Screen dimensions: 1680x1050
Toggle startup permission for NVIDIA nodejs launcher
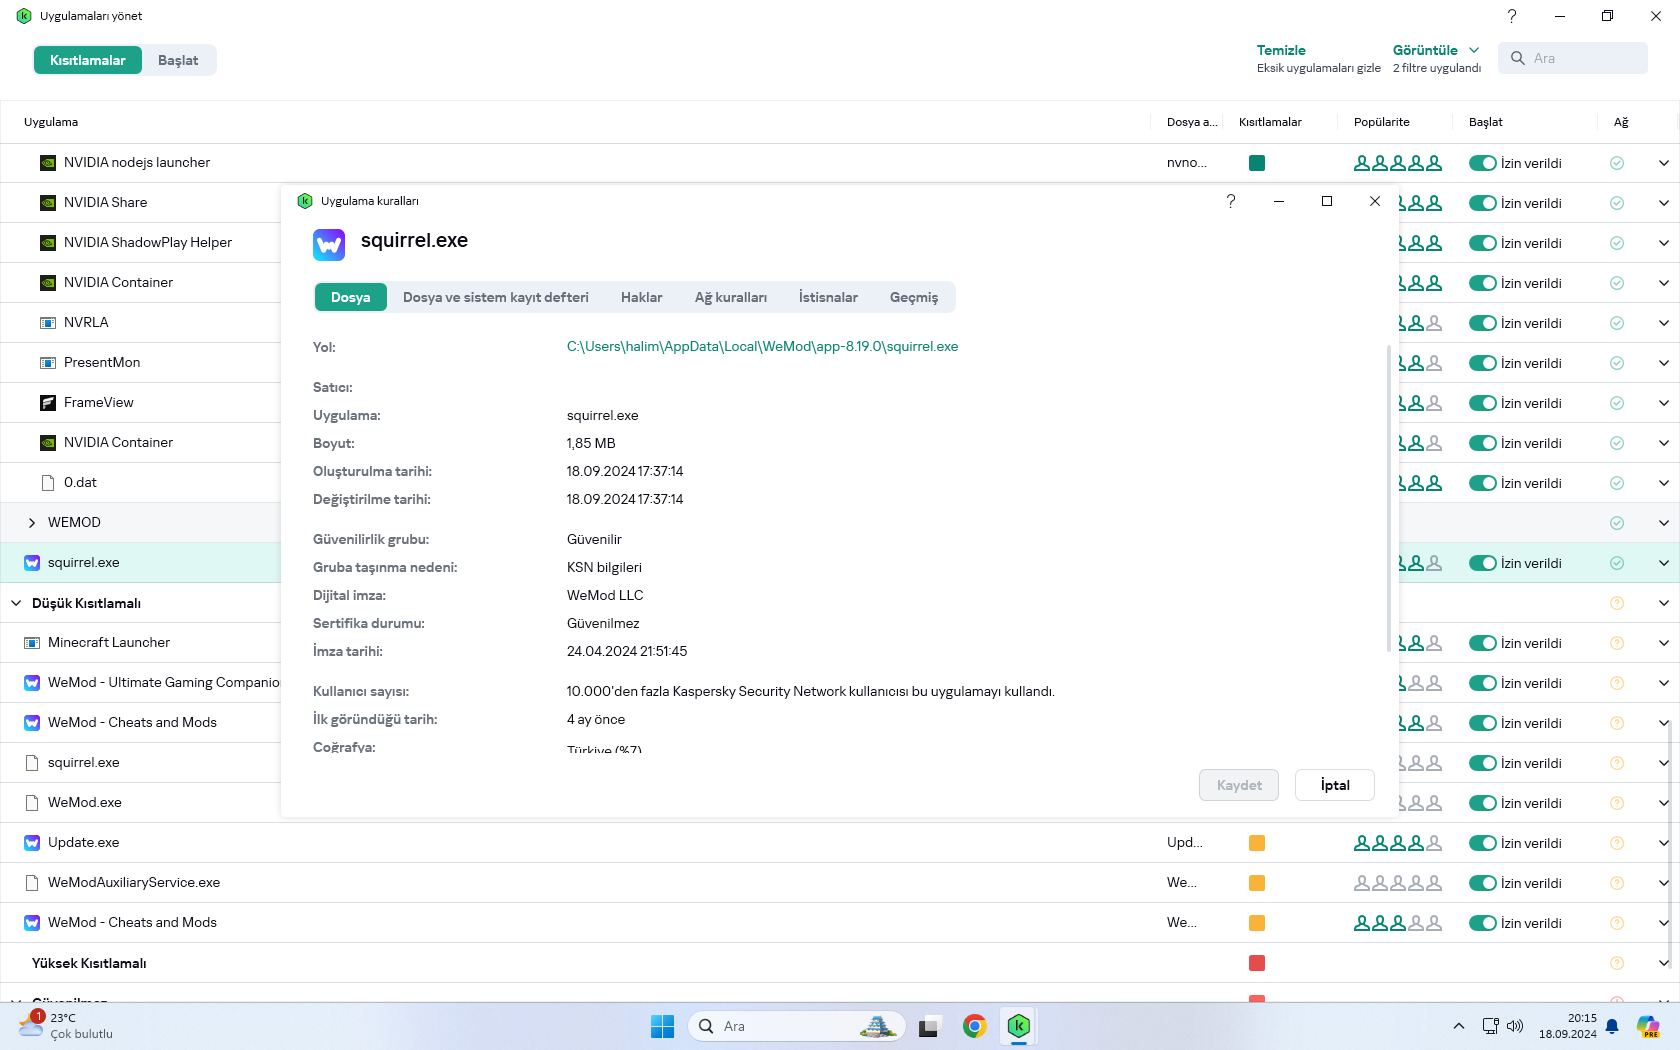tap(1482, 163)
